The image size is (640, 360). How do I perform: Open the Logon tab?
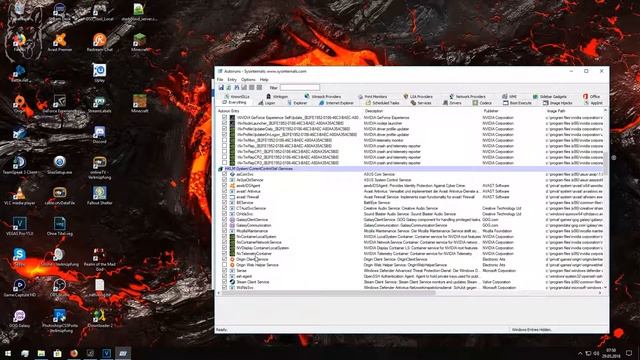click(x=267, y=103)
